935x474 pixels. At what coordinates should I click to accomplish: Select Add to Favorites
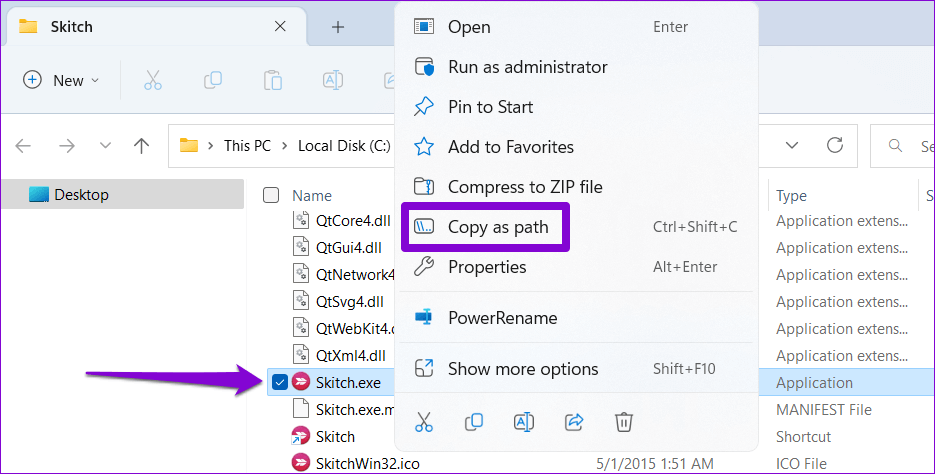point(576,147)
